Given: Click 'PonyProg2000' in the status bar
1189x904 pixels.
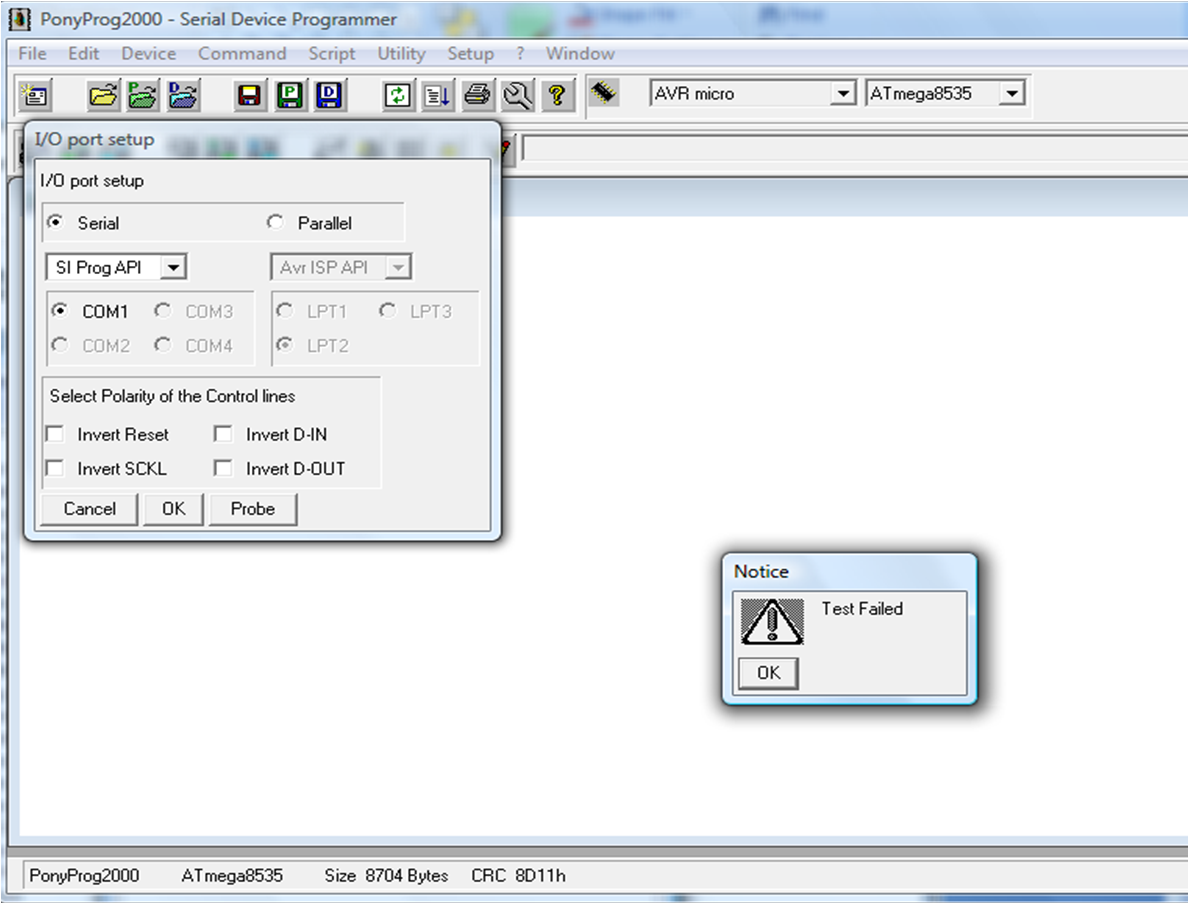Looking at the screenshot, I should click(84, 875).
